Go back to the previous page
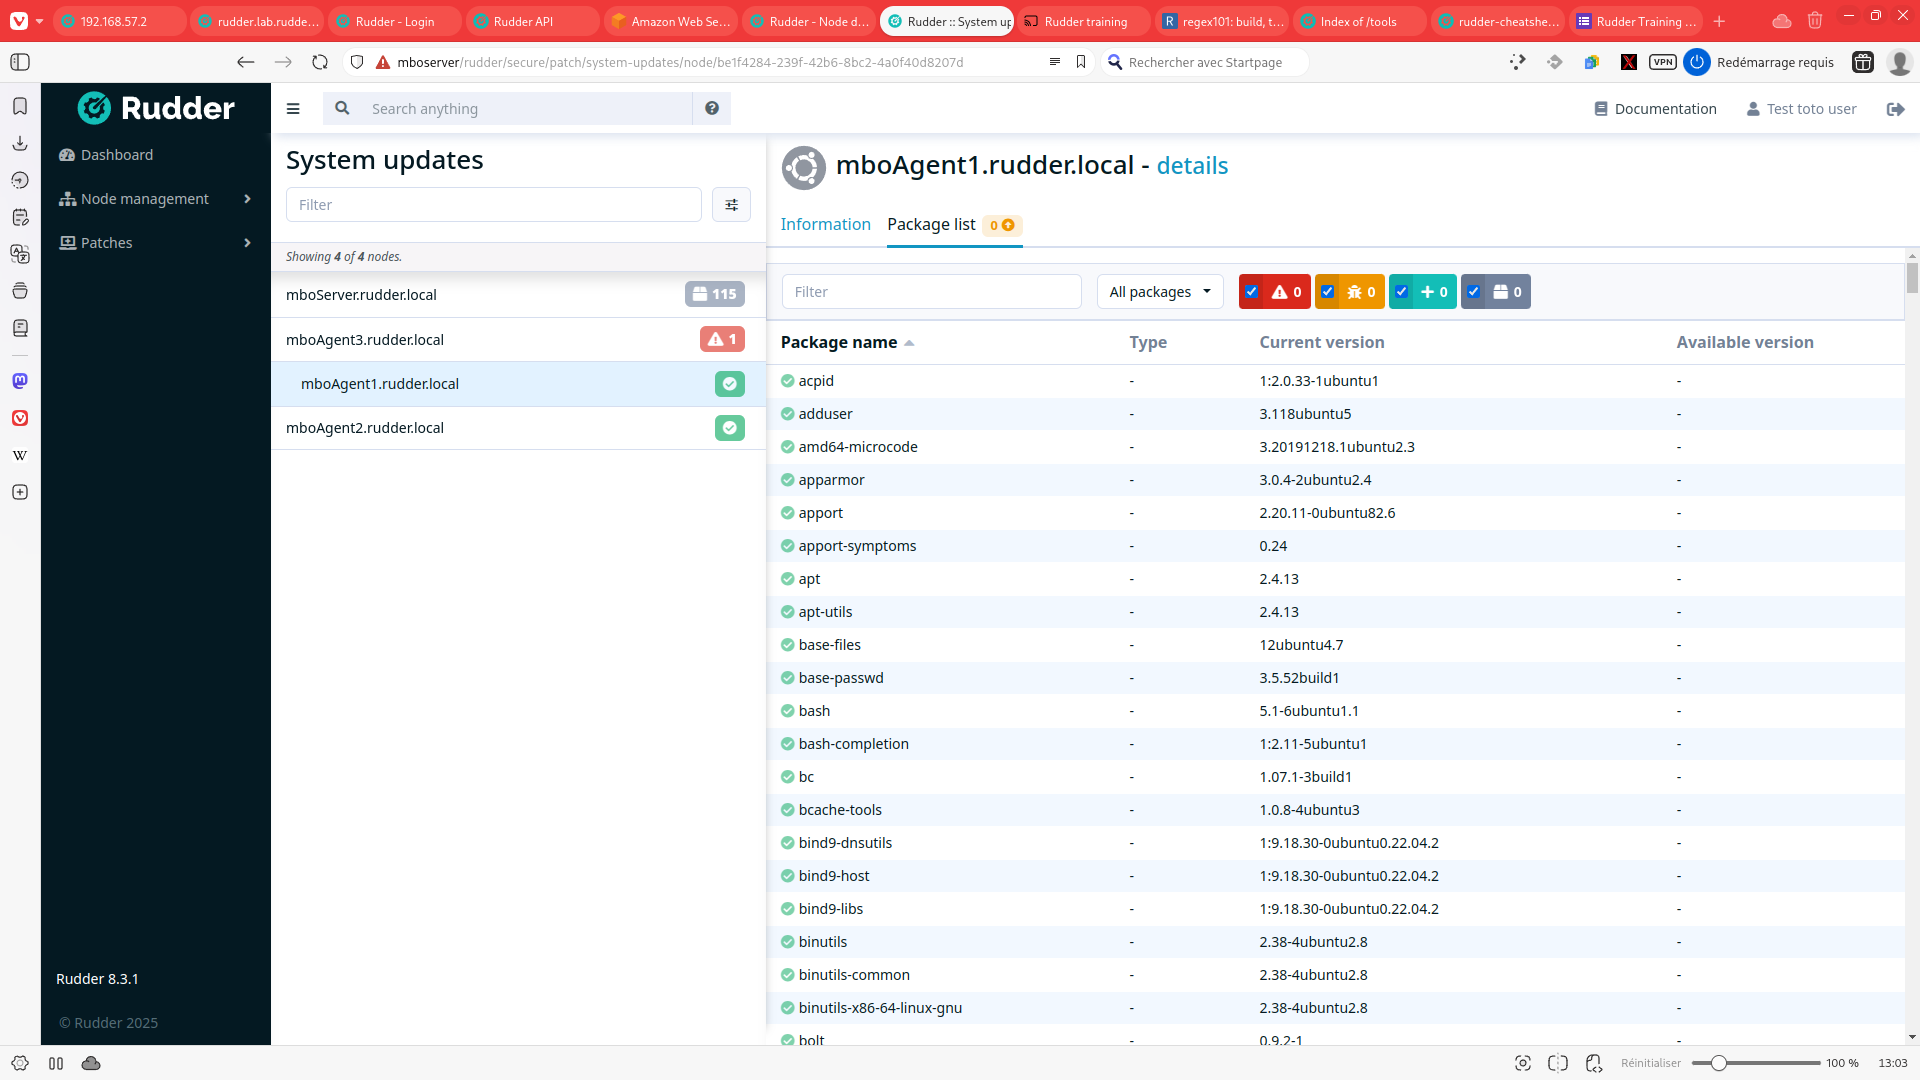The image size is (1920, 1080). click(245, 62)
